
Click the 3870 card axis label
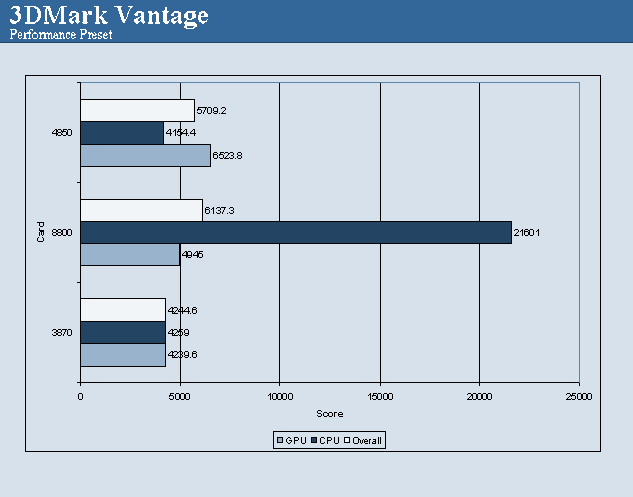(62, 333)
